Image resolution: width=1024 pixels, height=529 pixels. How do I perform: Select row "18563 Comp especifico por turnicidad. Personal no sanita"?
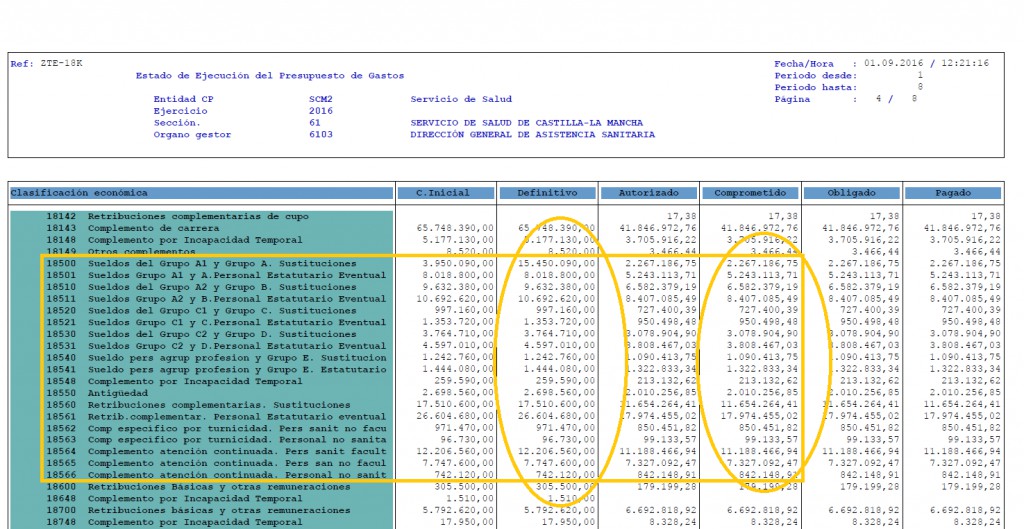[507, 440]
